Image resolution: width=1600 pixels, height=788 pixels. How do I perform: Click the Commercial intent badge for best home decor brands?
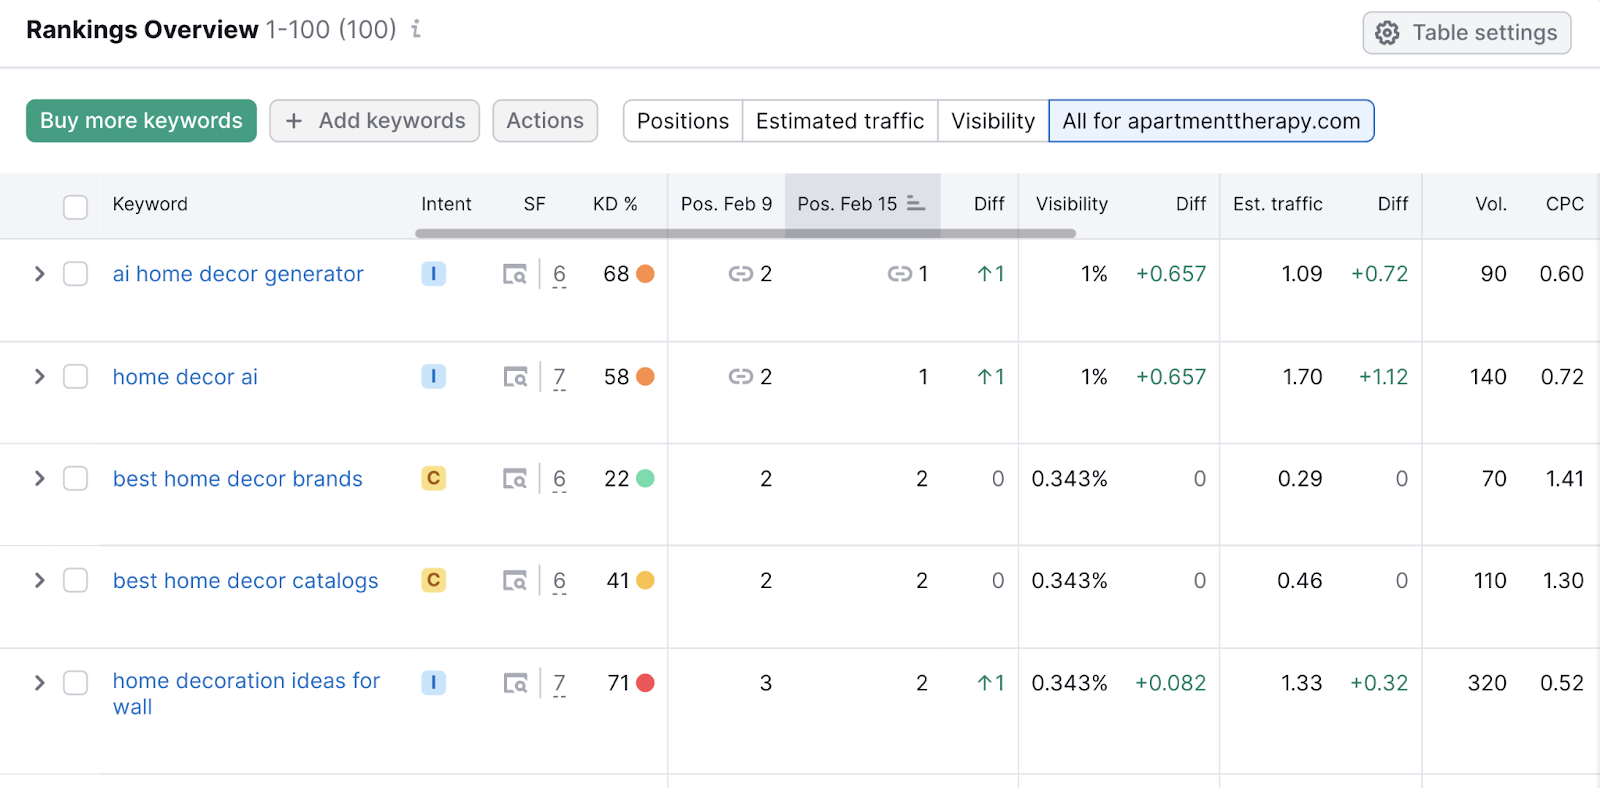coord(433,479)
